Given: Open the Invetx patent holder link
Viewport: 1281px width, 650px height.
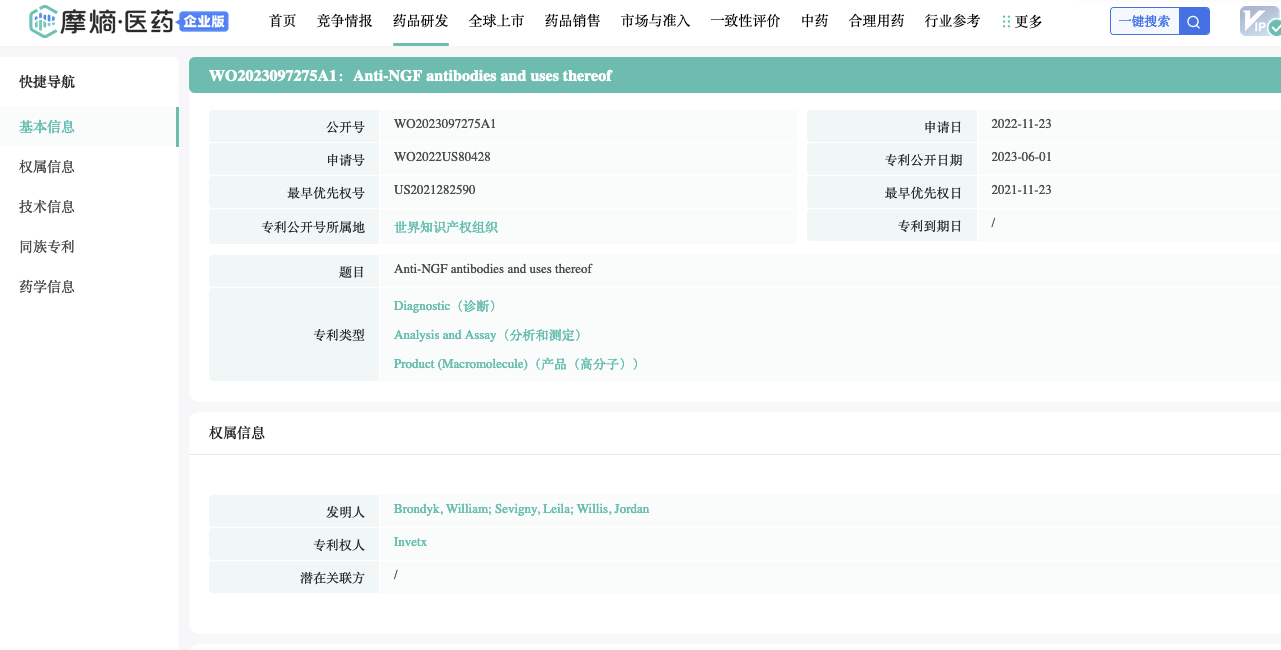Looking at the screenshot, I should click(x=410, y=542).
